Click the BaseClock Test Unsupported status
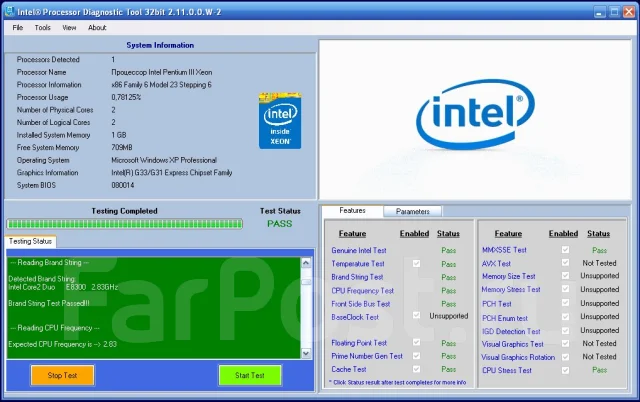This screenshot has height=402, width=640. coord(449,316)
